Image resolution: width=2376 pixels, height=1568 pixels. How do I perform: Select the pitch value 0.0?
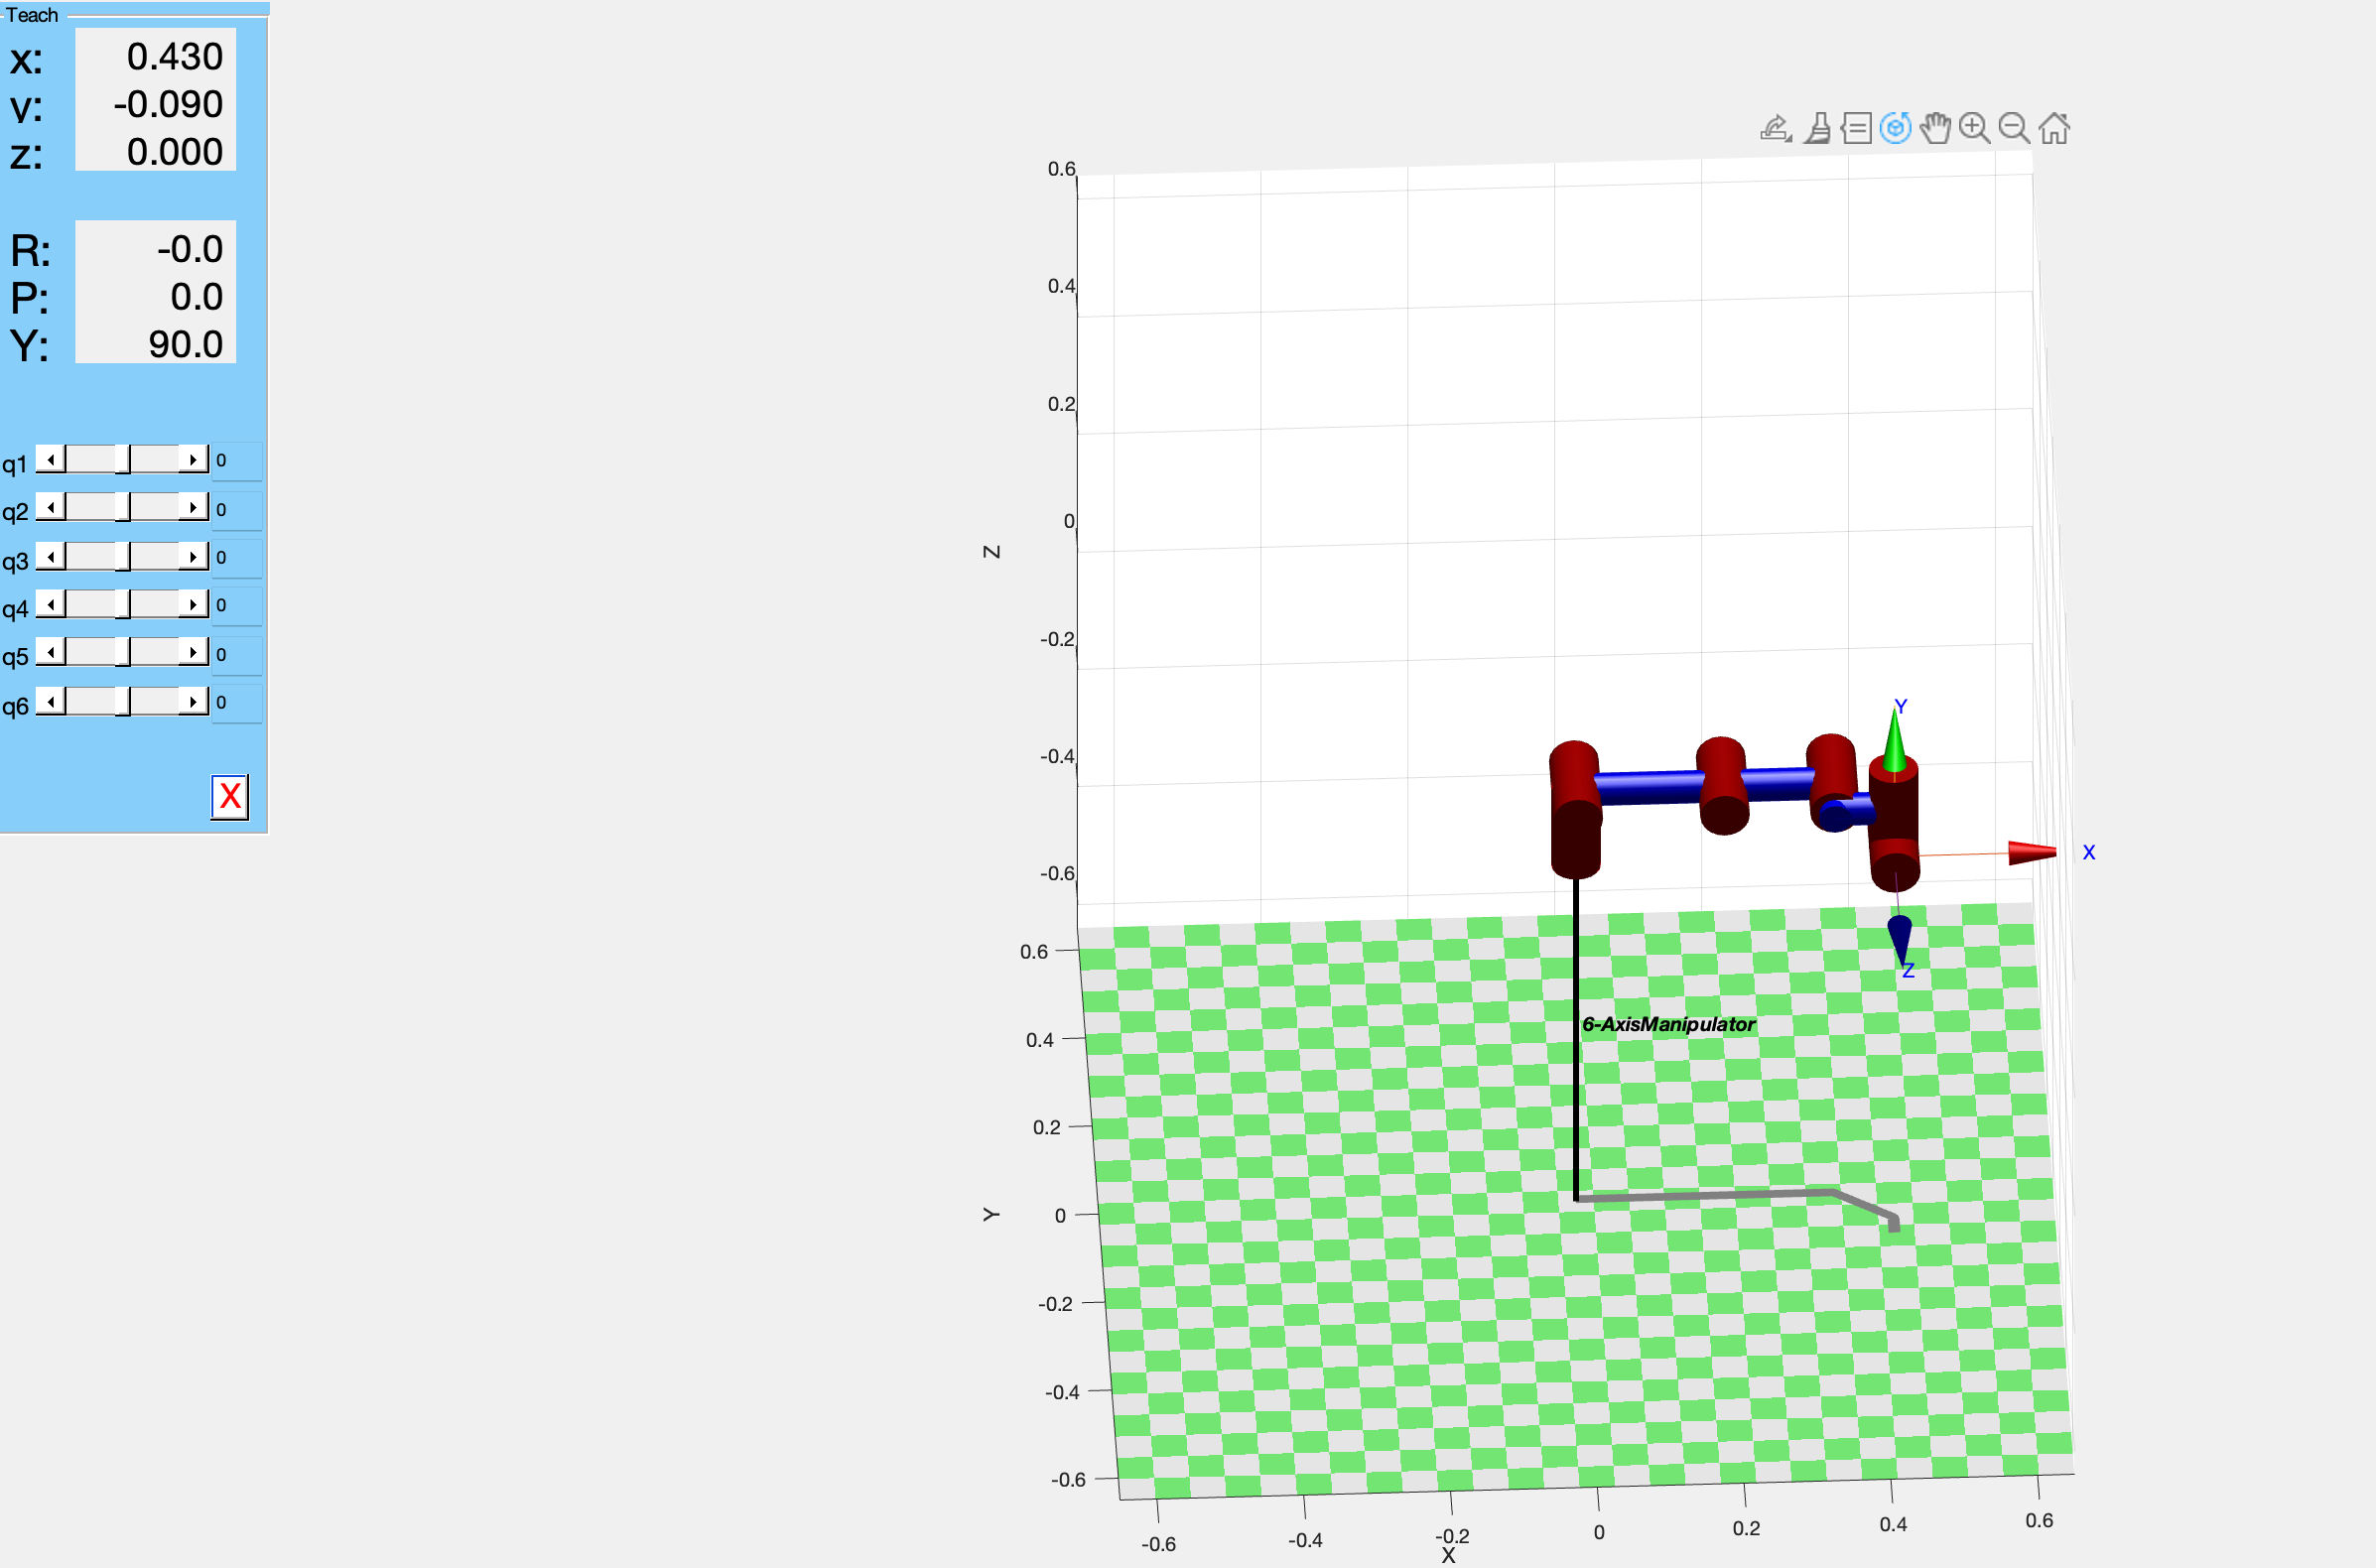tap(196, 297)
